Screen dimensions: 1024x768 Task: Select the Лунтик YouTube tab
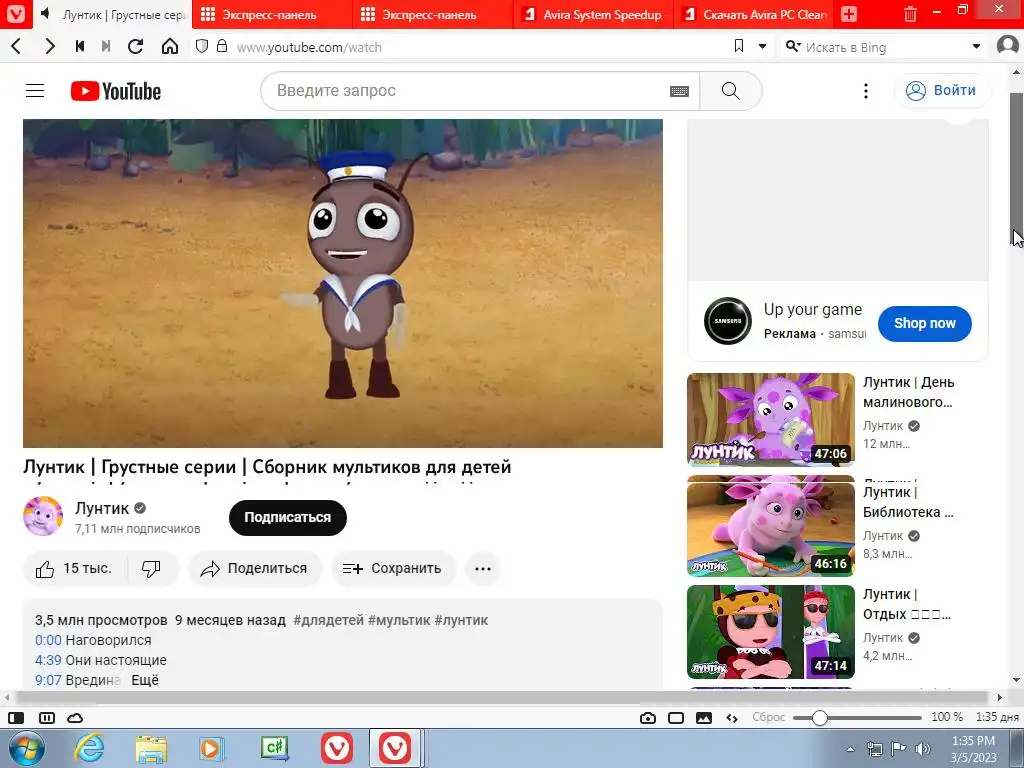[x=111, y=14]
